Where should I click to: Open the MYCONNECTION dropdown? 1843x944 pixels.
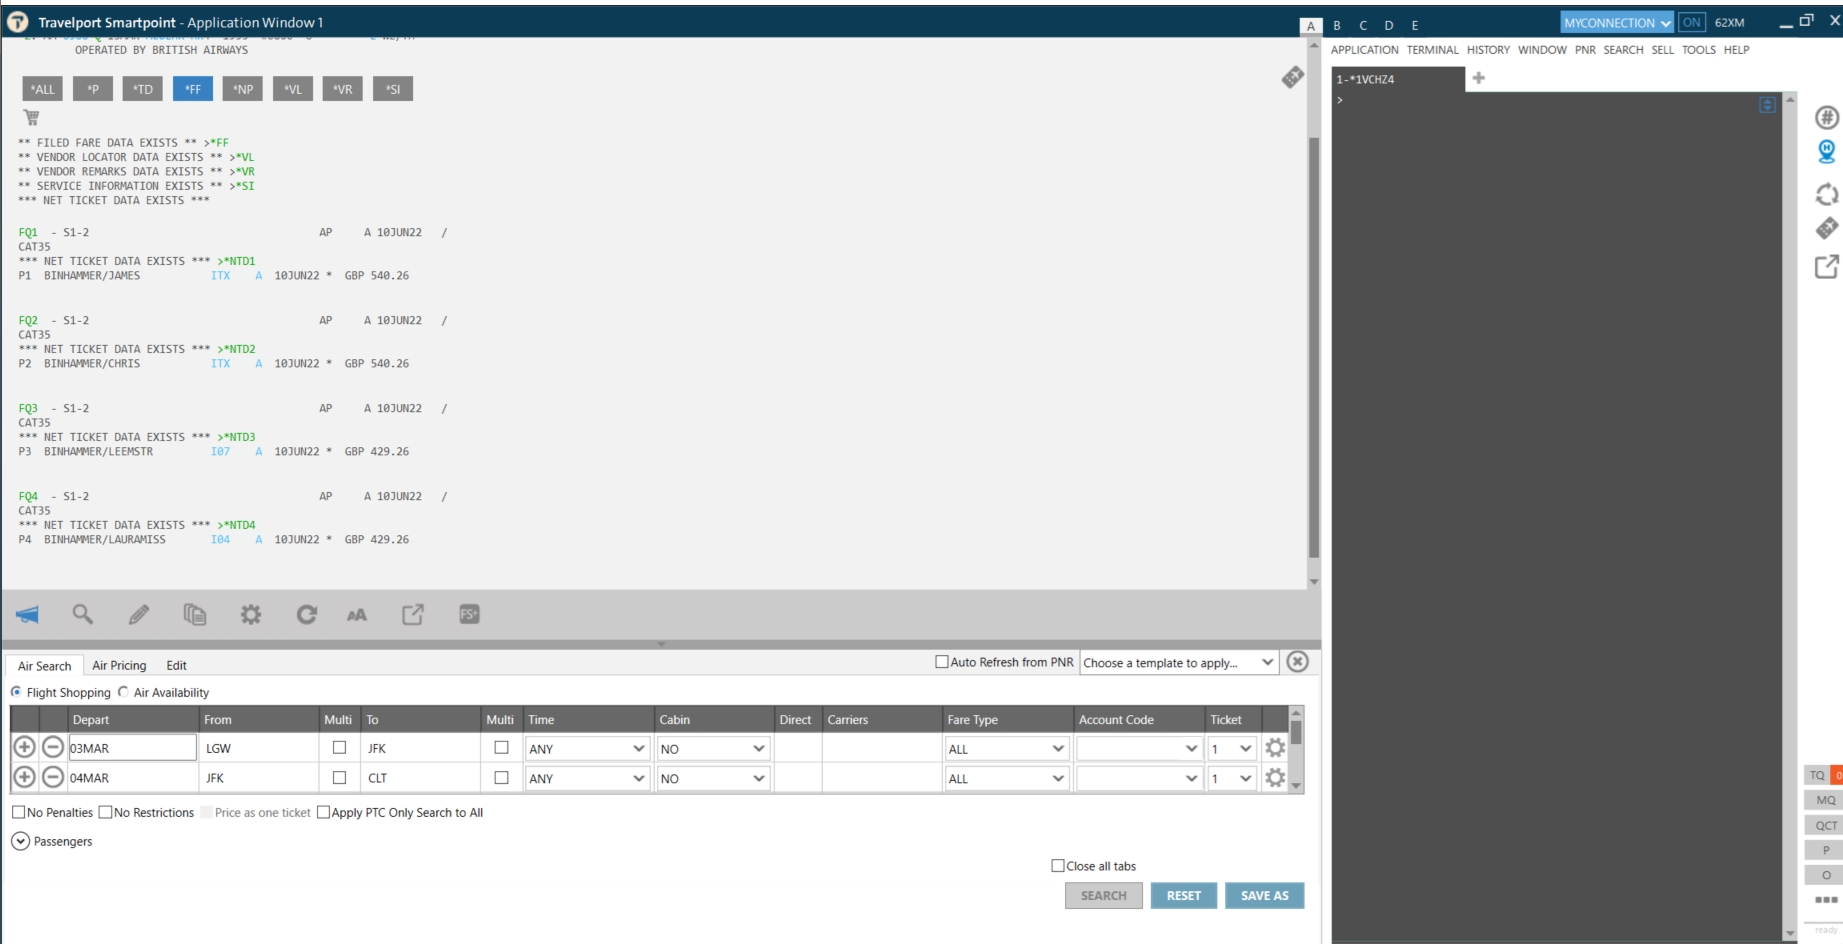click(x=1617, y=22)
